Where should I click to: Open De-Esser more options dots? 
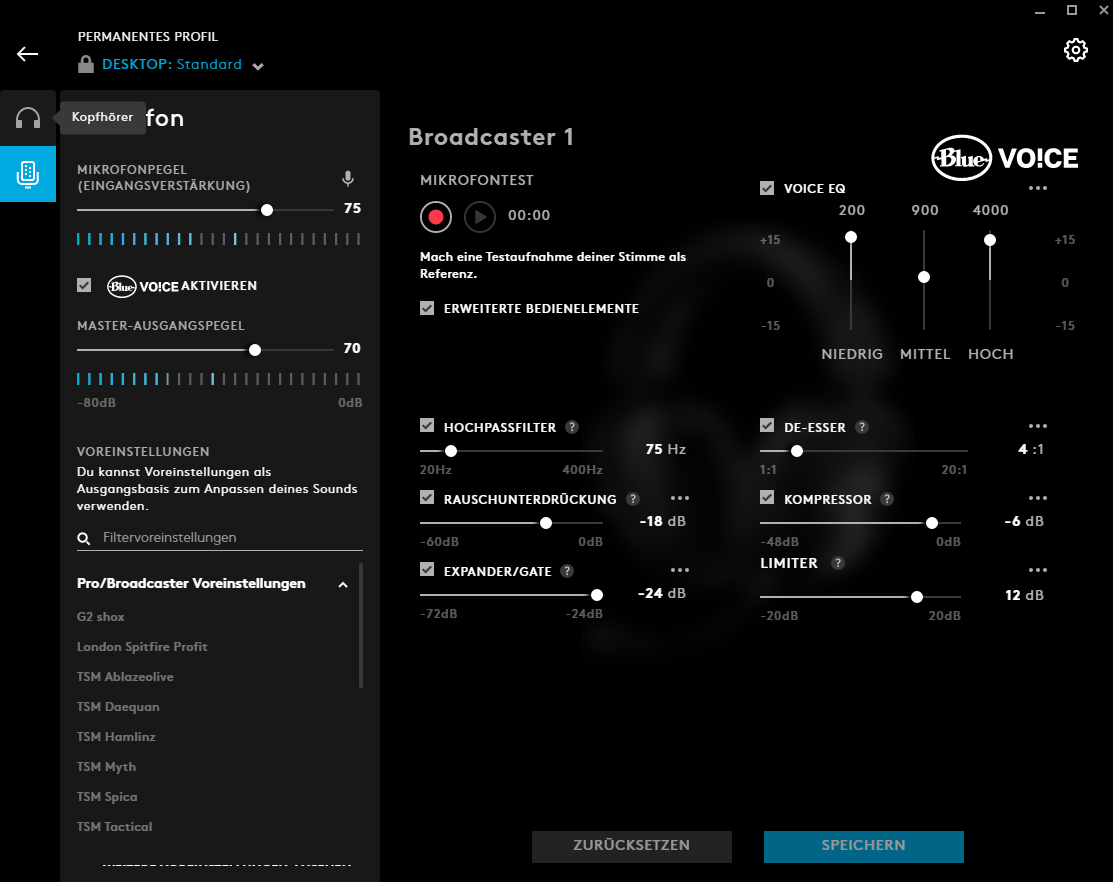[x=1038, y=426]
